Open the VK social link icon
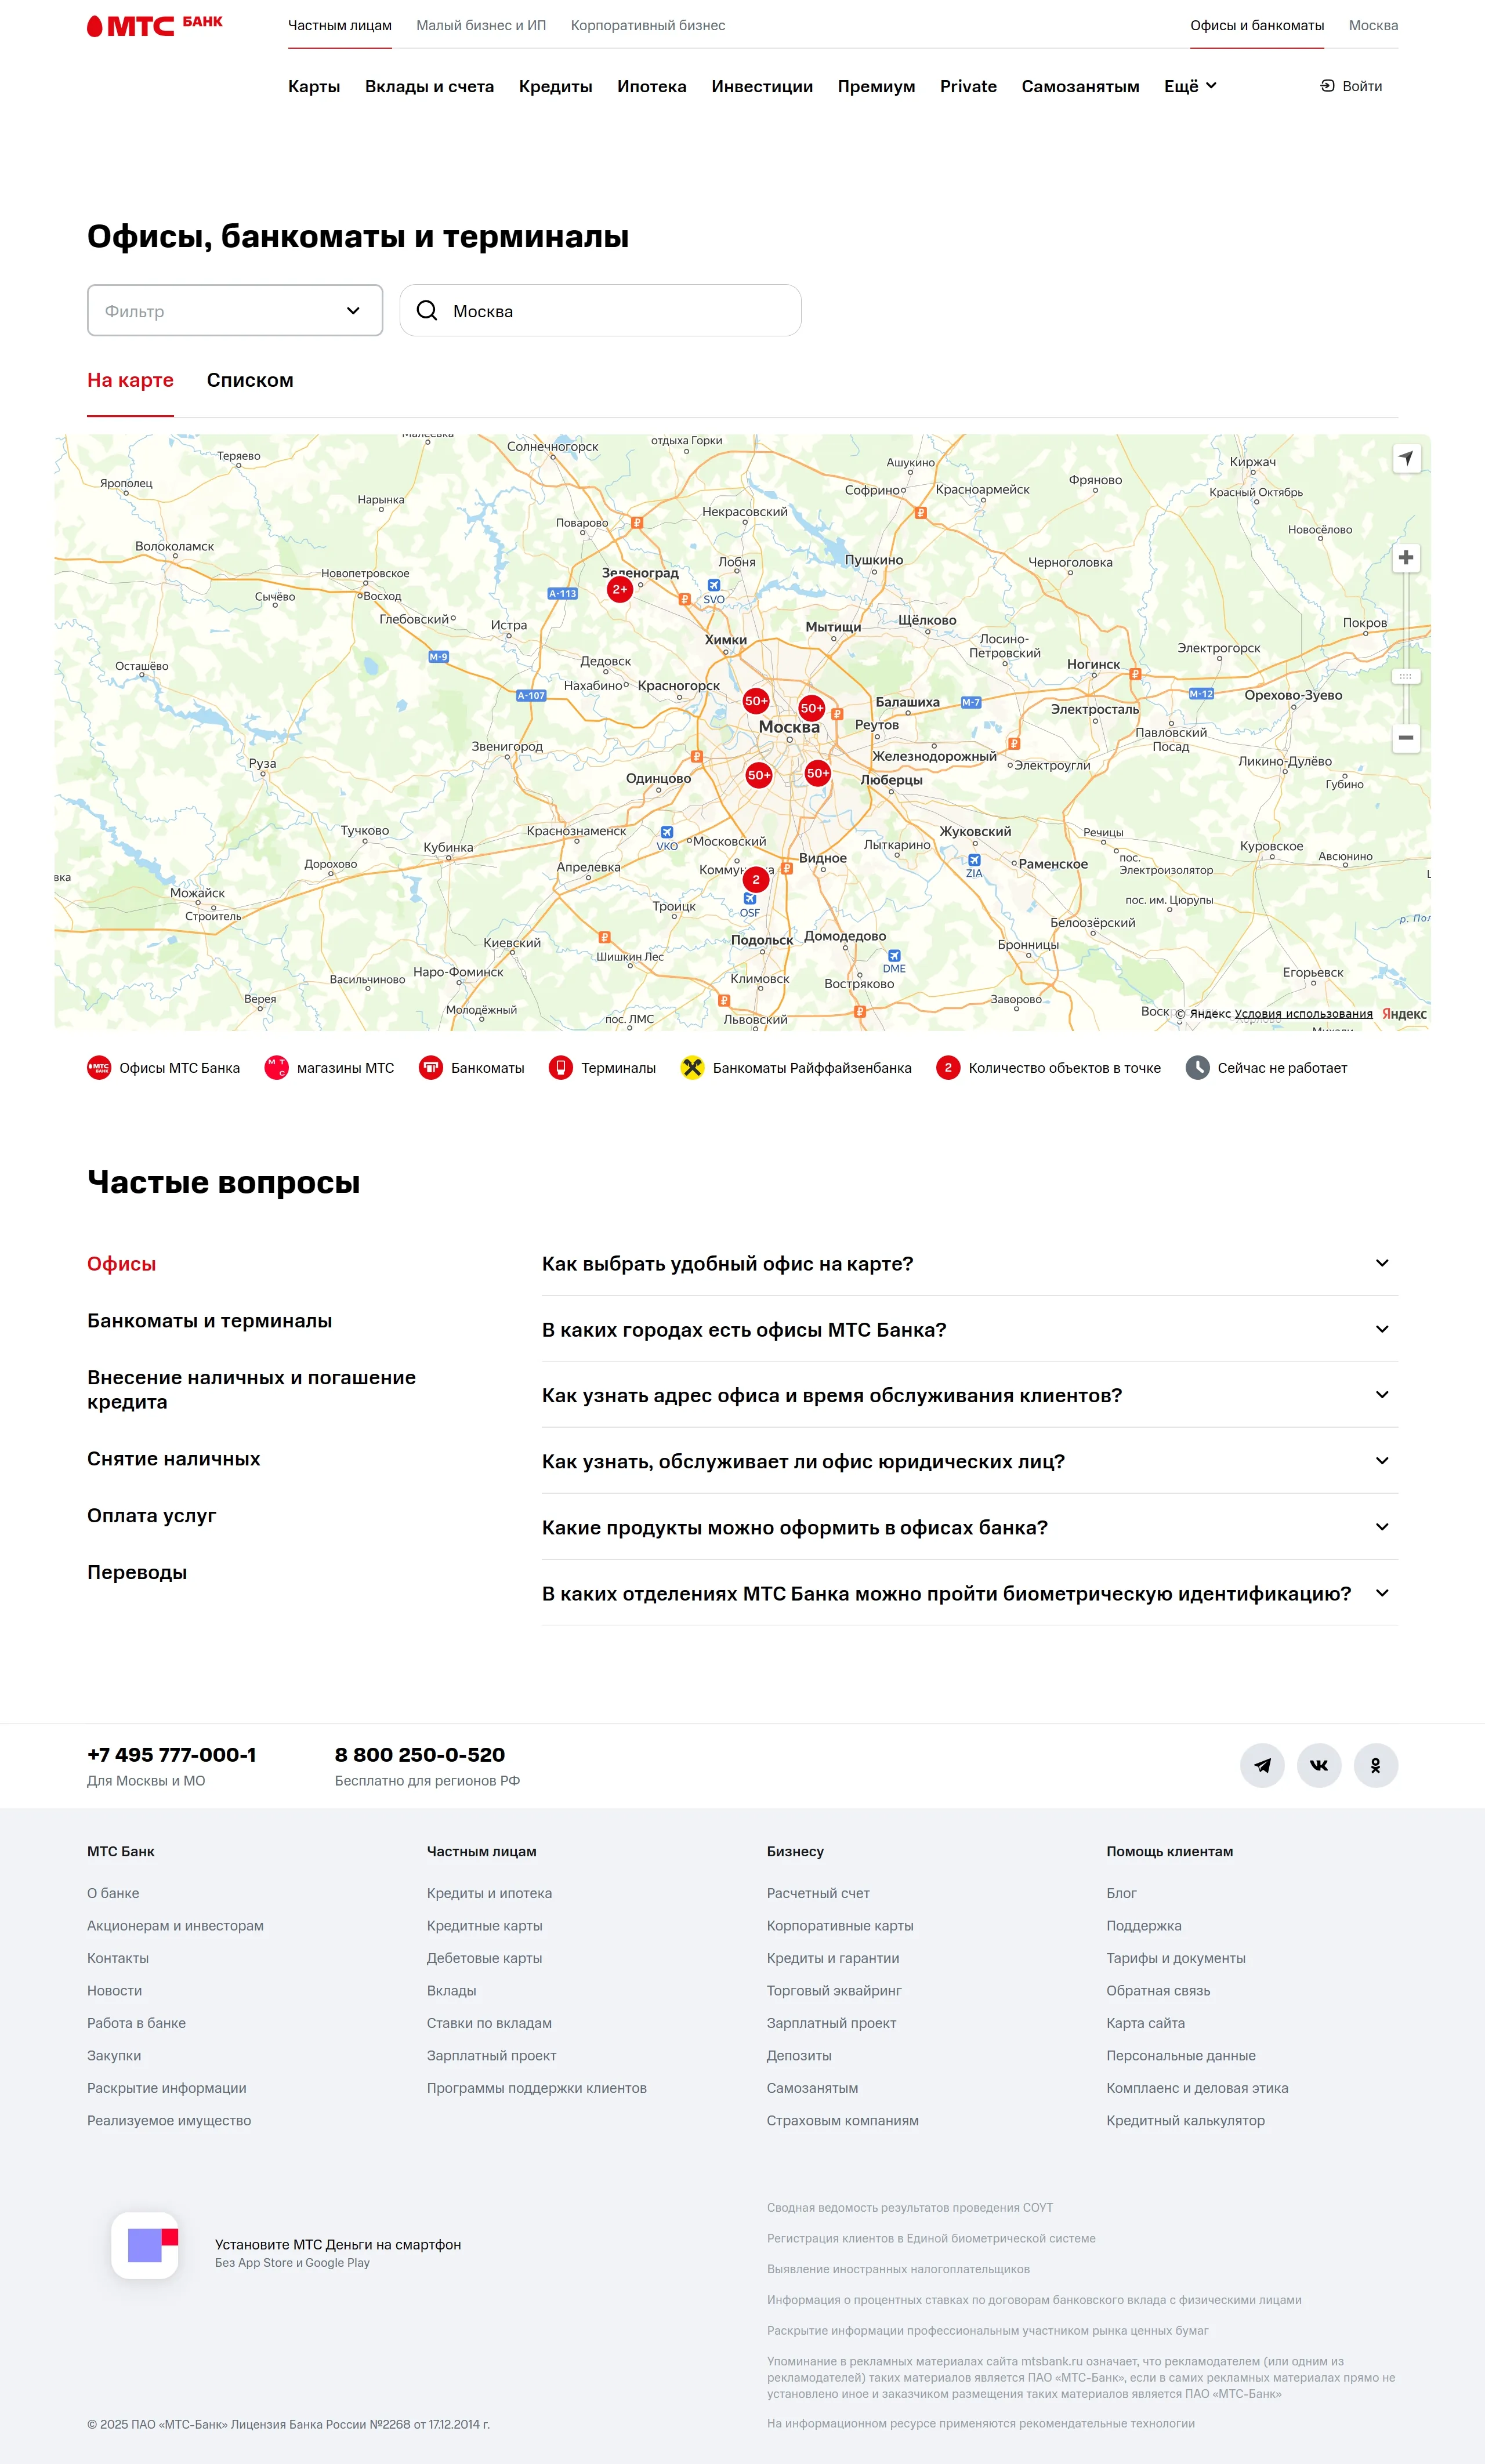This screenshot has width=1485, height=2464. click(x=1319, y=1765)
